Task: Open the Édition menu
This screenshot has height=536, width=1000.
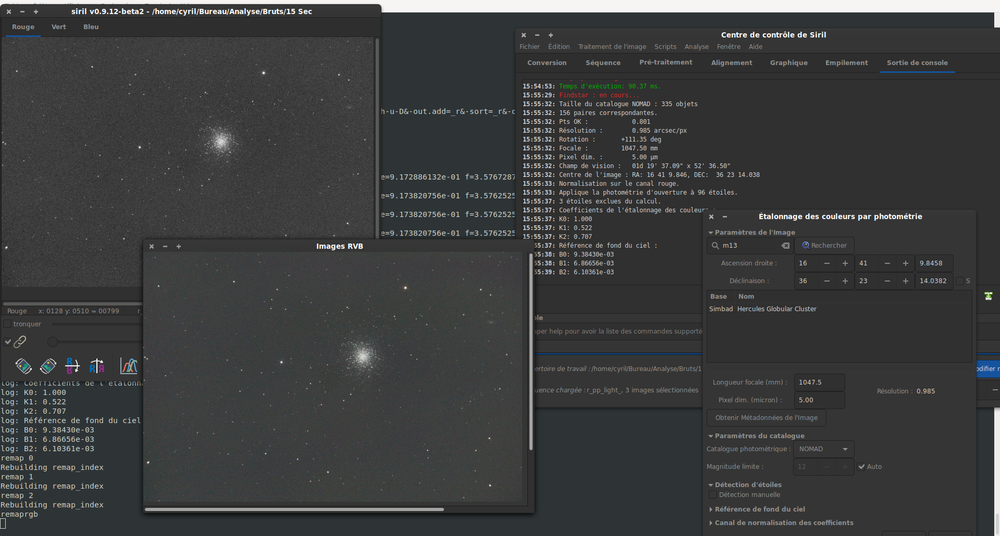Action: pos(559,47)
